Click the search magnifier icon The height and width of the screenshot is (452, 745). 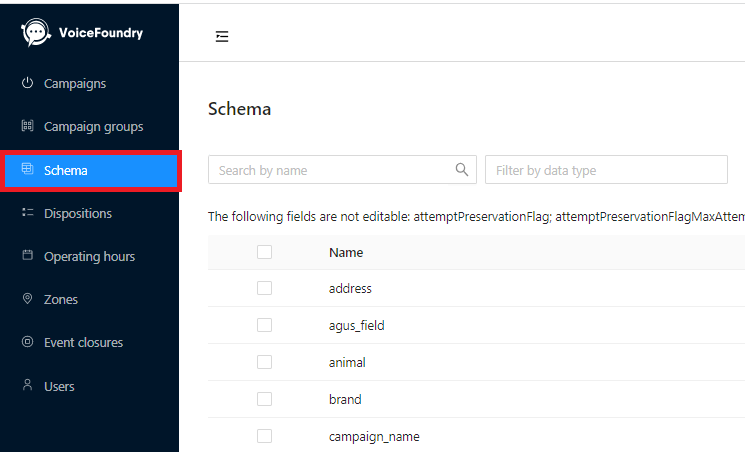[462, 169]
